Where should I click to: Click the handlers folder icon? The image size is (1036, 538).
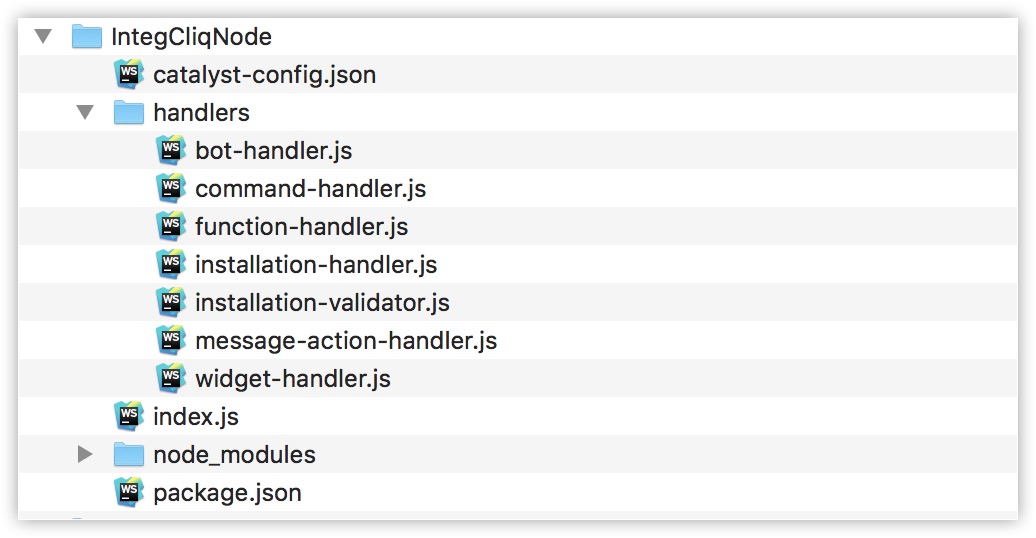[x=129, y=112]
